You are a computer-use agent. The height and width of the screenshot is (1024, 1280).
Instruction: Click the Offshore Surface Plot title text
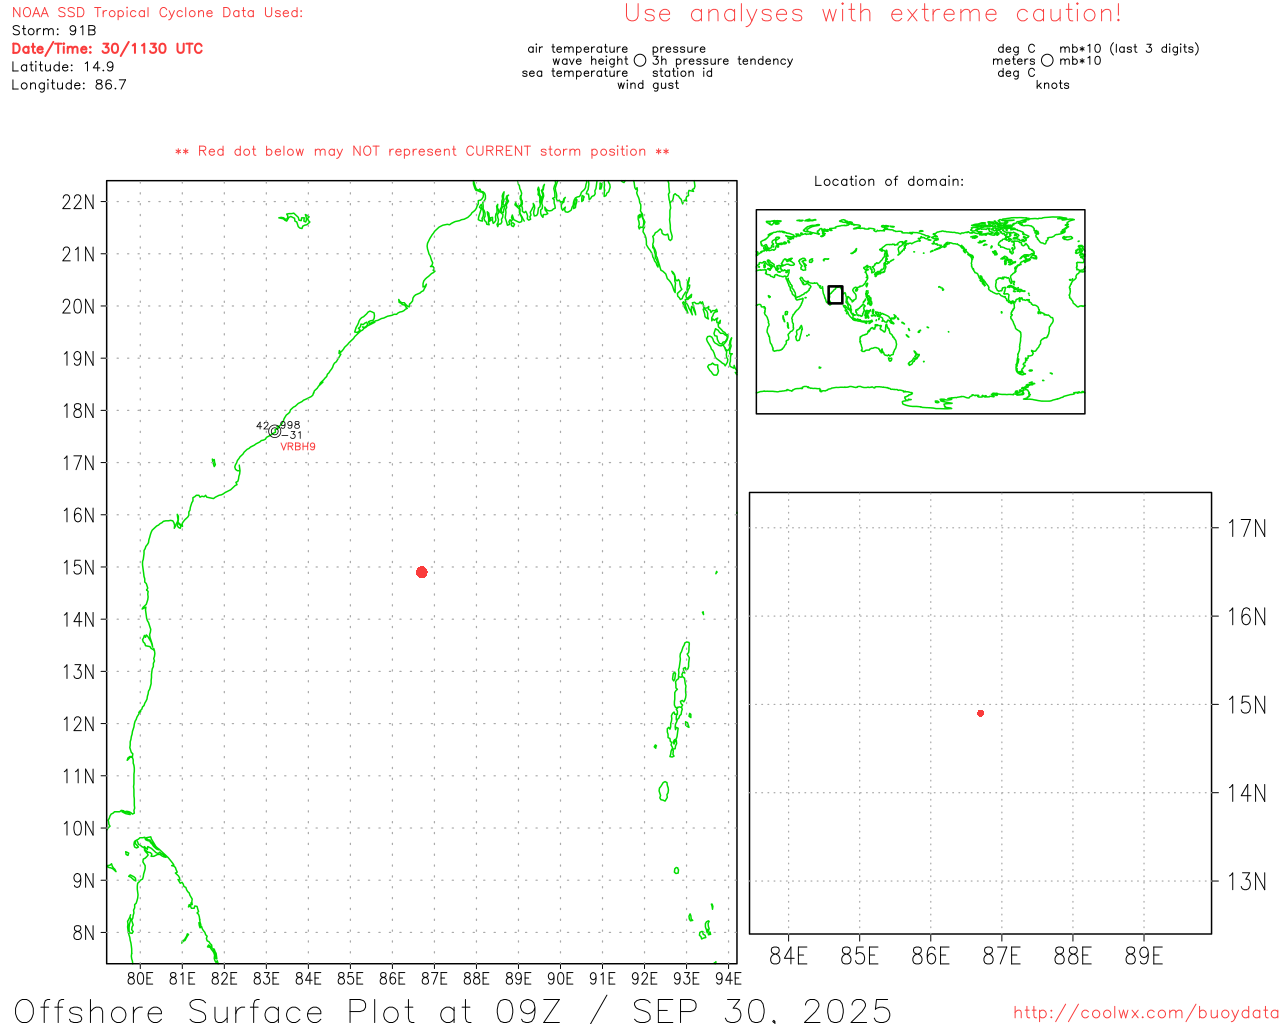click(452, 1010)
